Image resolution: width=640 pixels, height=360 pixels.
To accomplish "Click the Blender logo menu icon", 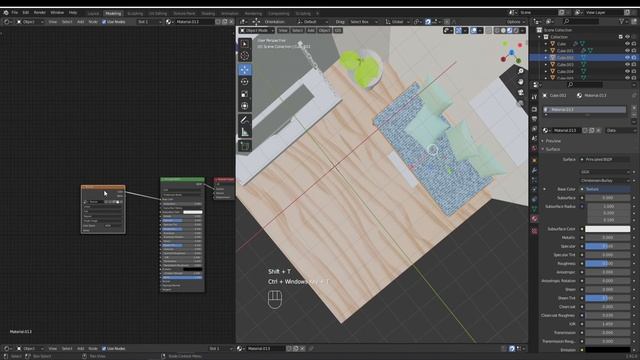I will [6, 13].
